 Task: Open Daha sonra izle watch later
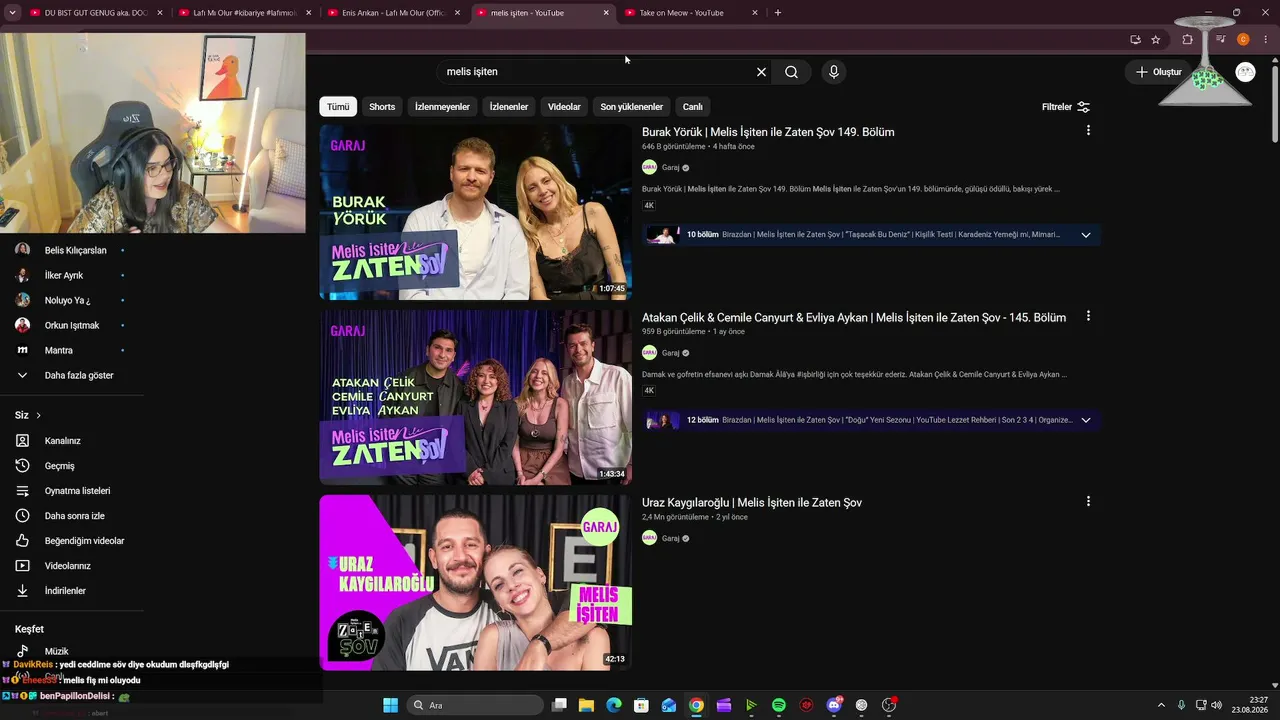72,516
